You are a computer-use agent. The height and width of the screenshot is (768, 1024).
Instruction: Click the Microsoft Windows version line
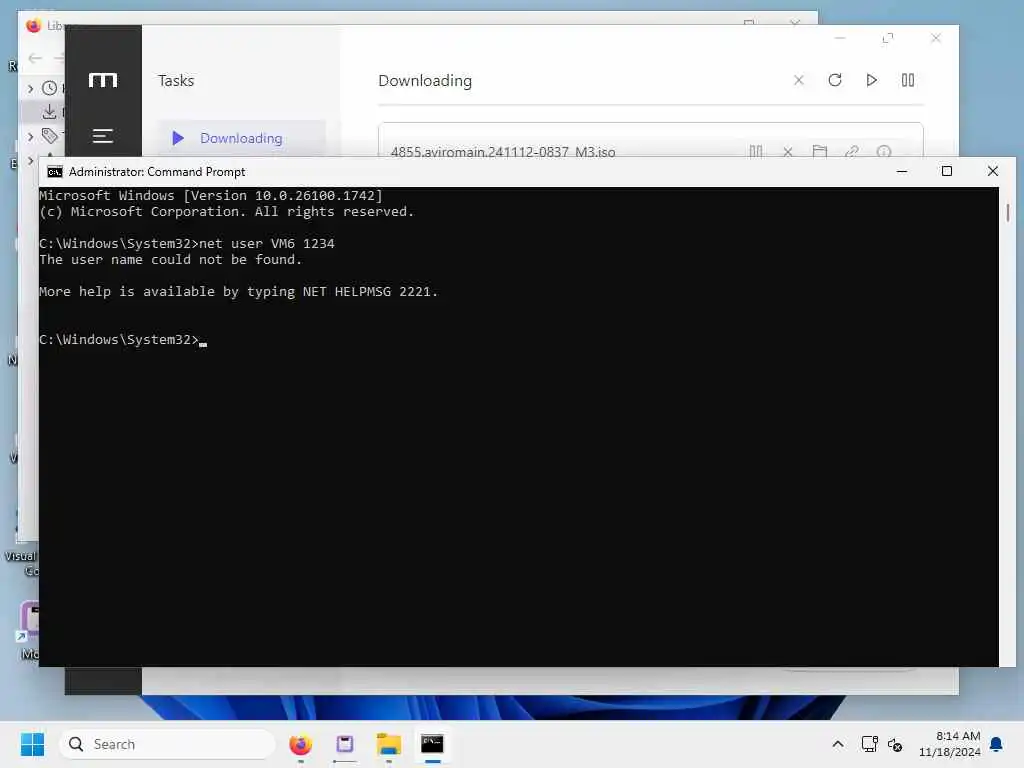coord(211,195)
